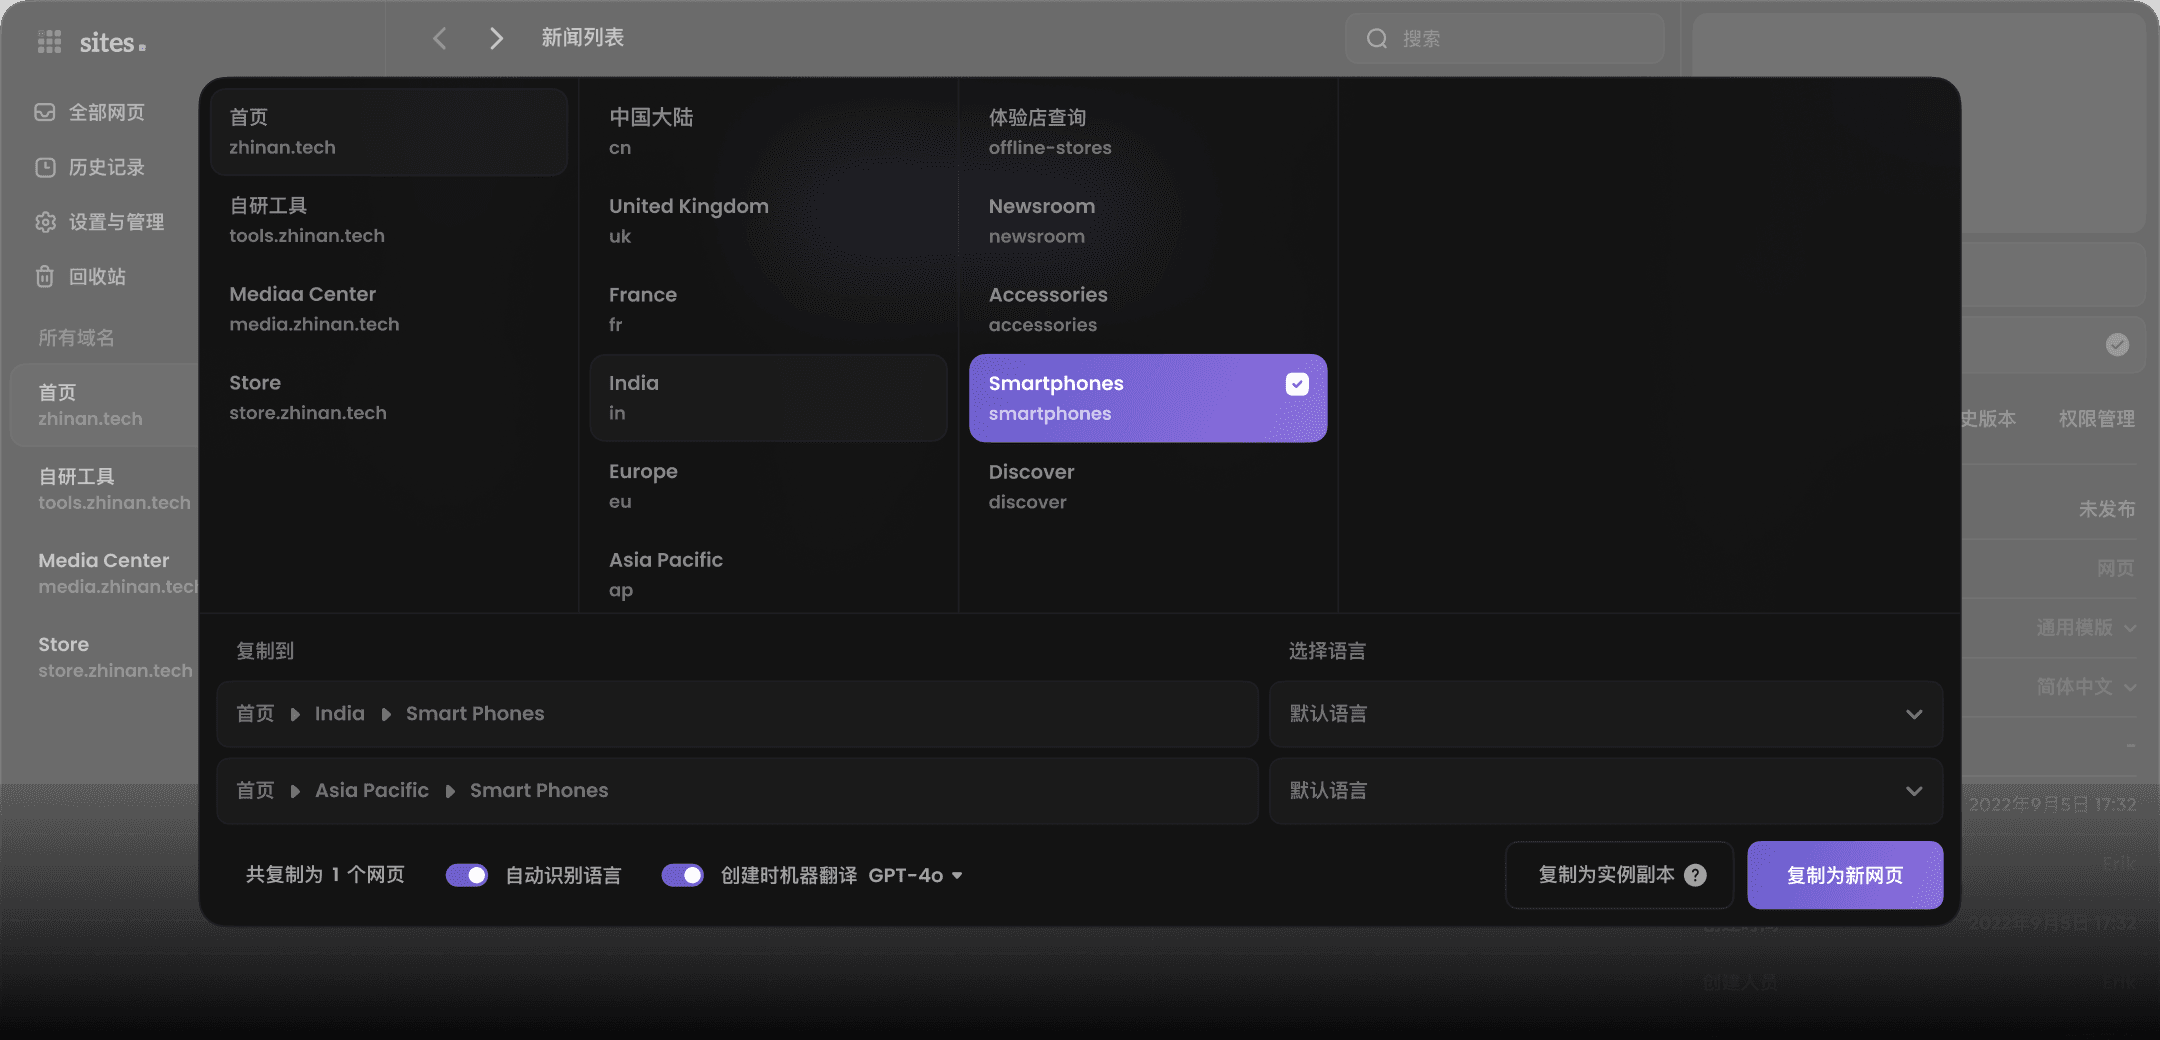Select India in region
Viewport: 2160px width, 1040px height.
[x=768, y=397]
